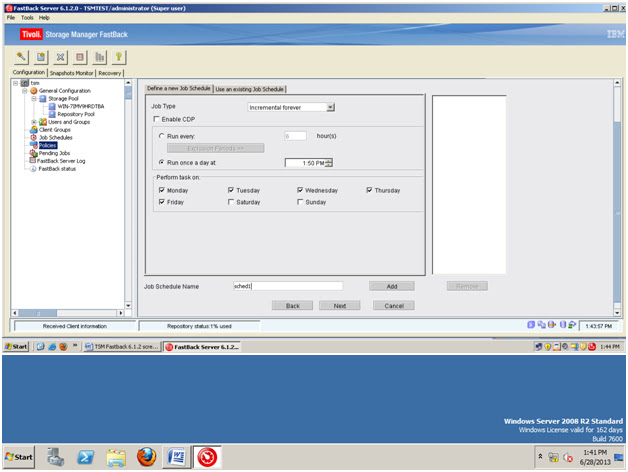Image resolution: width=628 pixels, height=472 pixels.
Task: Click the blue-X toolbar icon
Action: click(60, 57)
